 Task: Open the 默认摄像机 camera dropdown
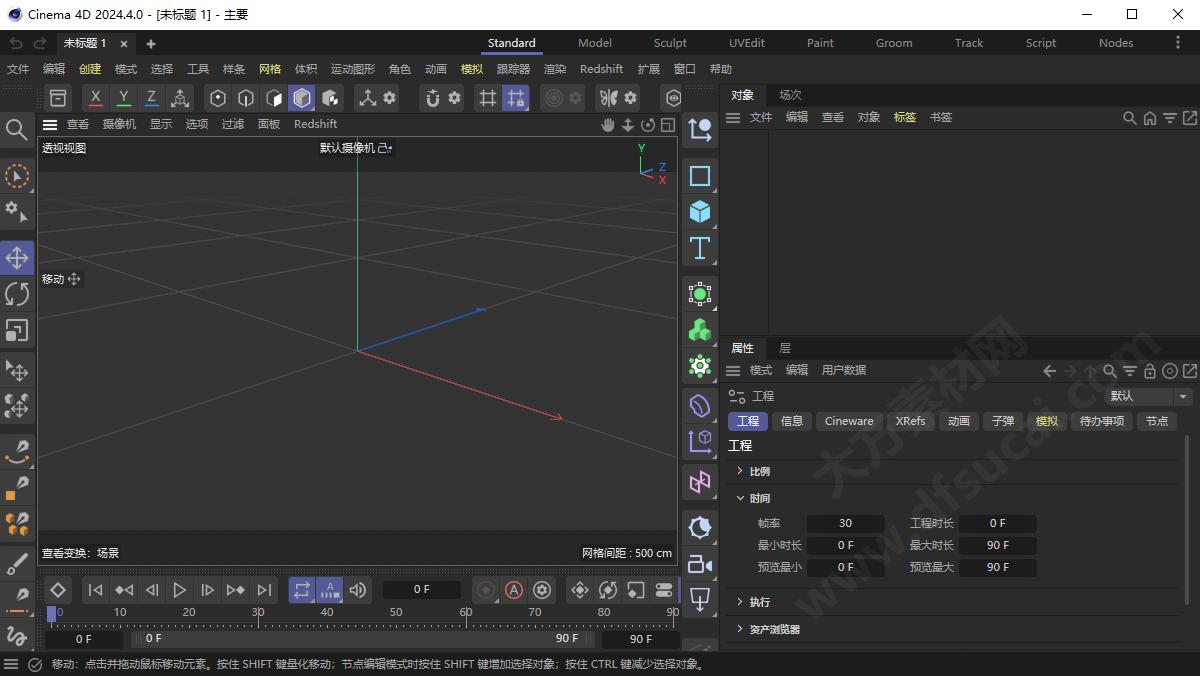(x=356, y=148)
